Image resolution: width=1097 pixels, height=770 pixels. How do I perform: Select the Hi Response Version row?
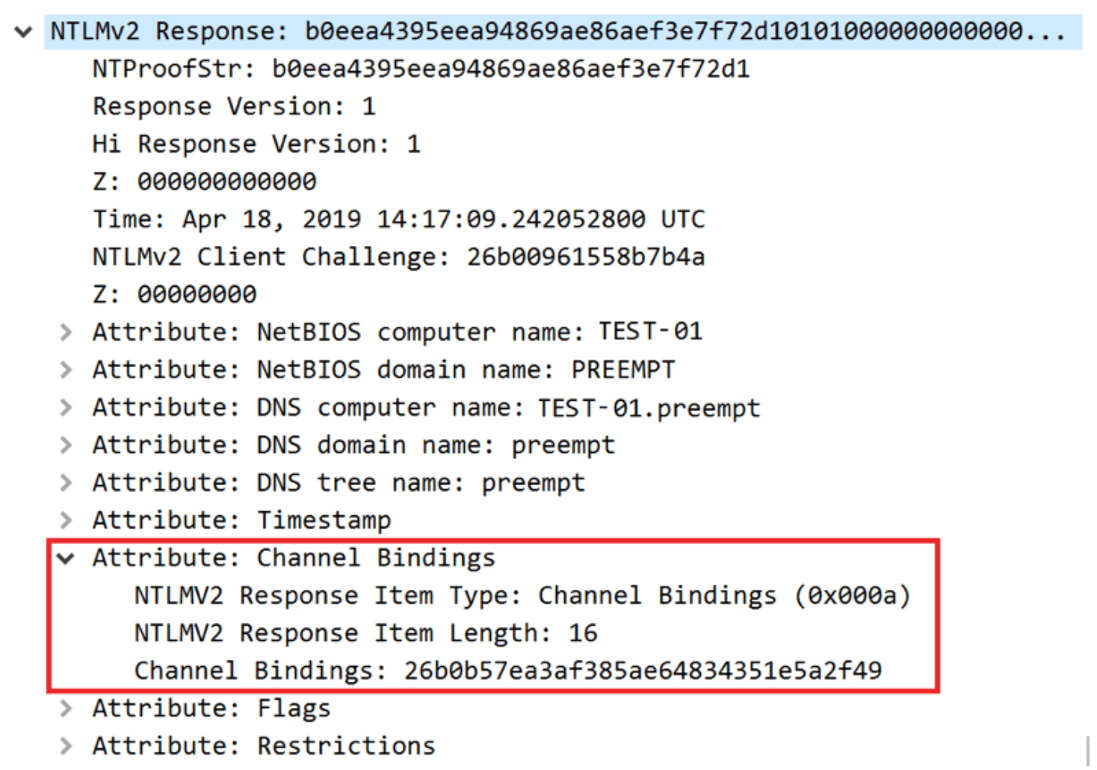coord(256,144)
